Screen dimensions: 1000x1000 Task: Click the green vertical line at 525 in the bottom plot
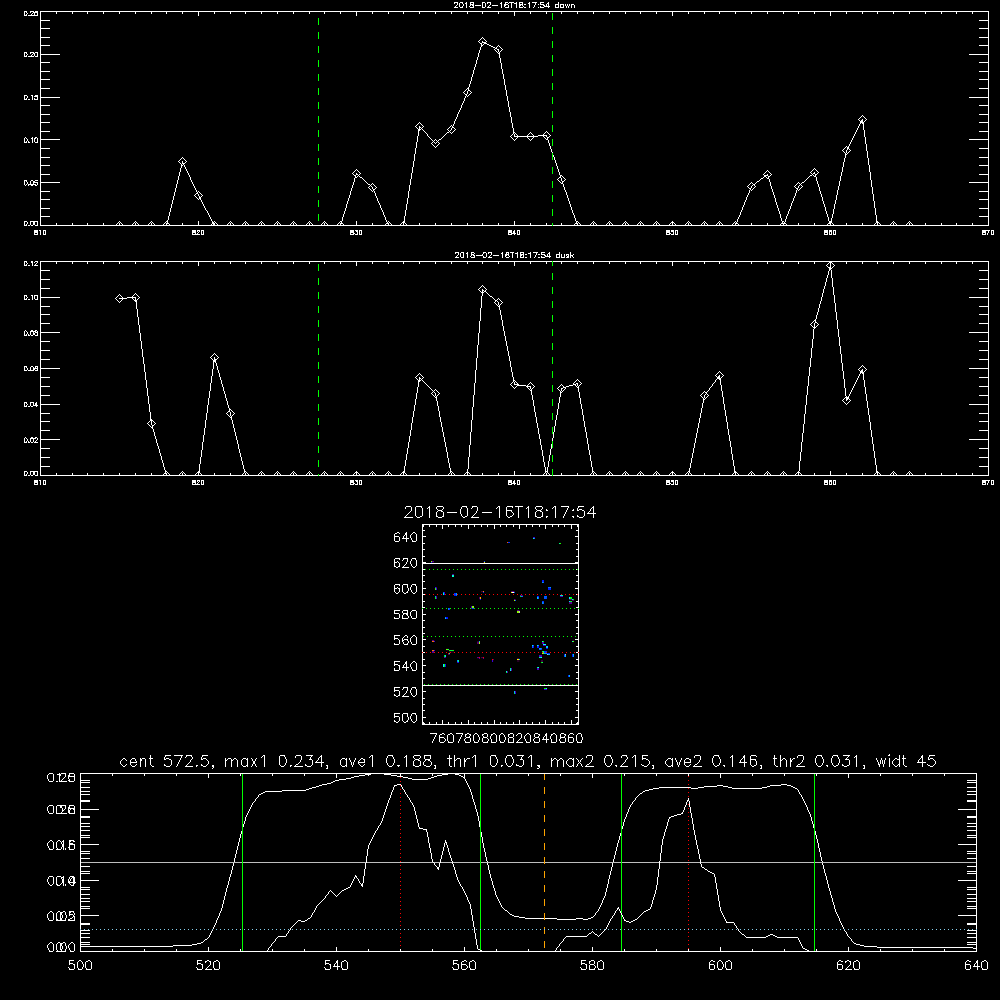[242, 862]
